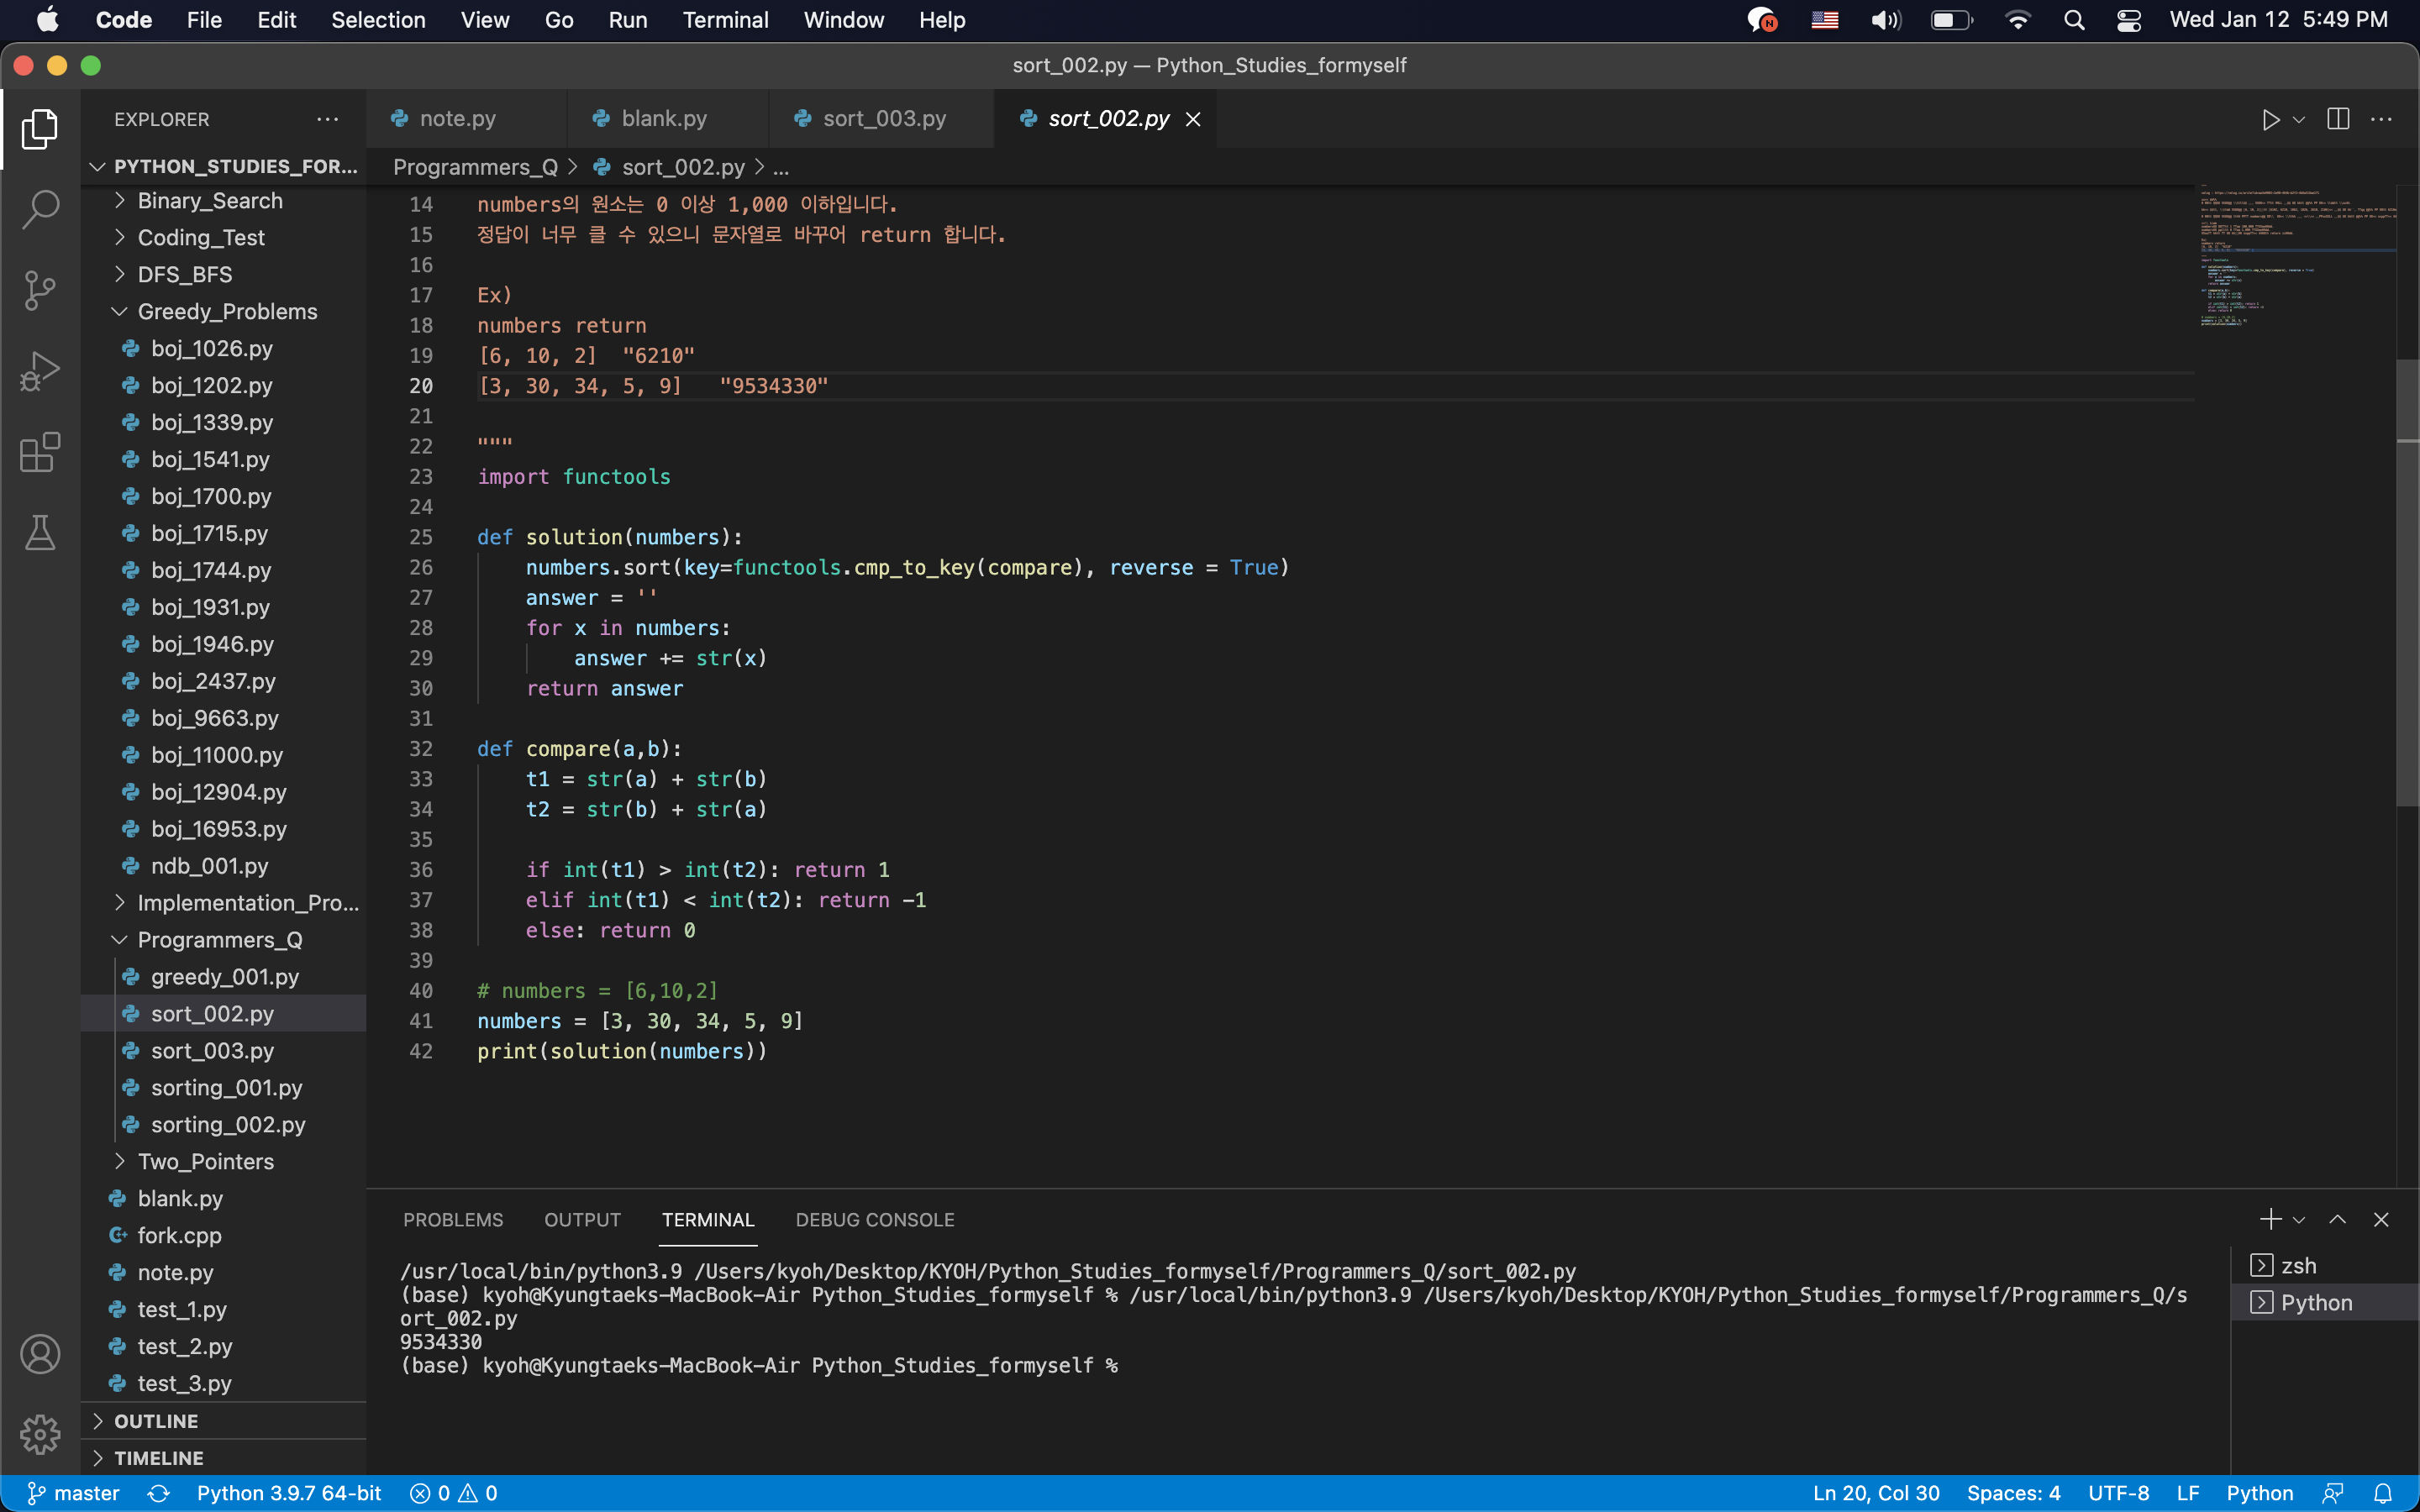The width and height of the screenshot is (2420, 1512).
Task: Toggle macOS Control Center
Action: 2128,19
